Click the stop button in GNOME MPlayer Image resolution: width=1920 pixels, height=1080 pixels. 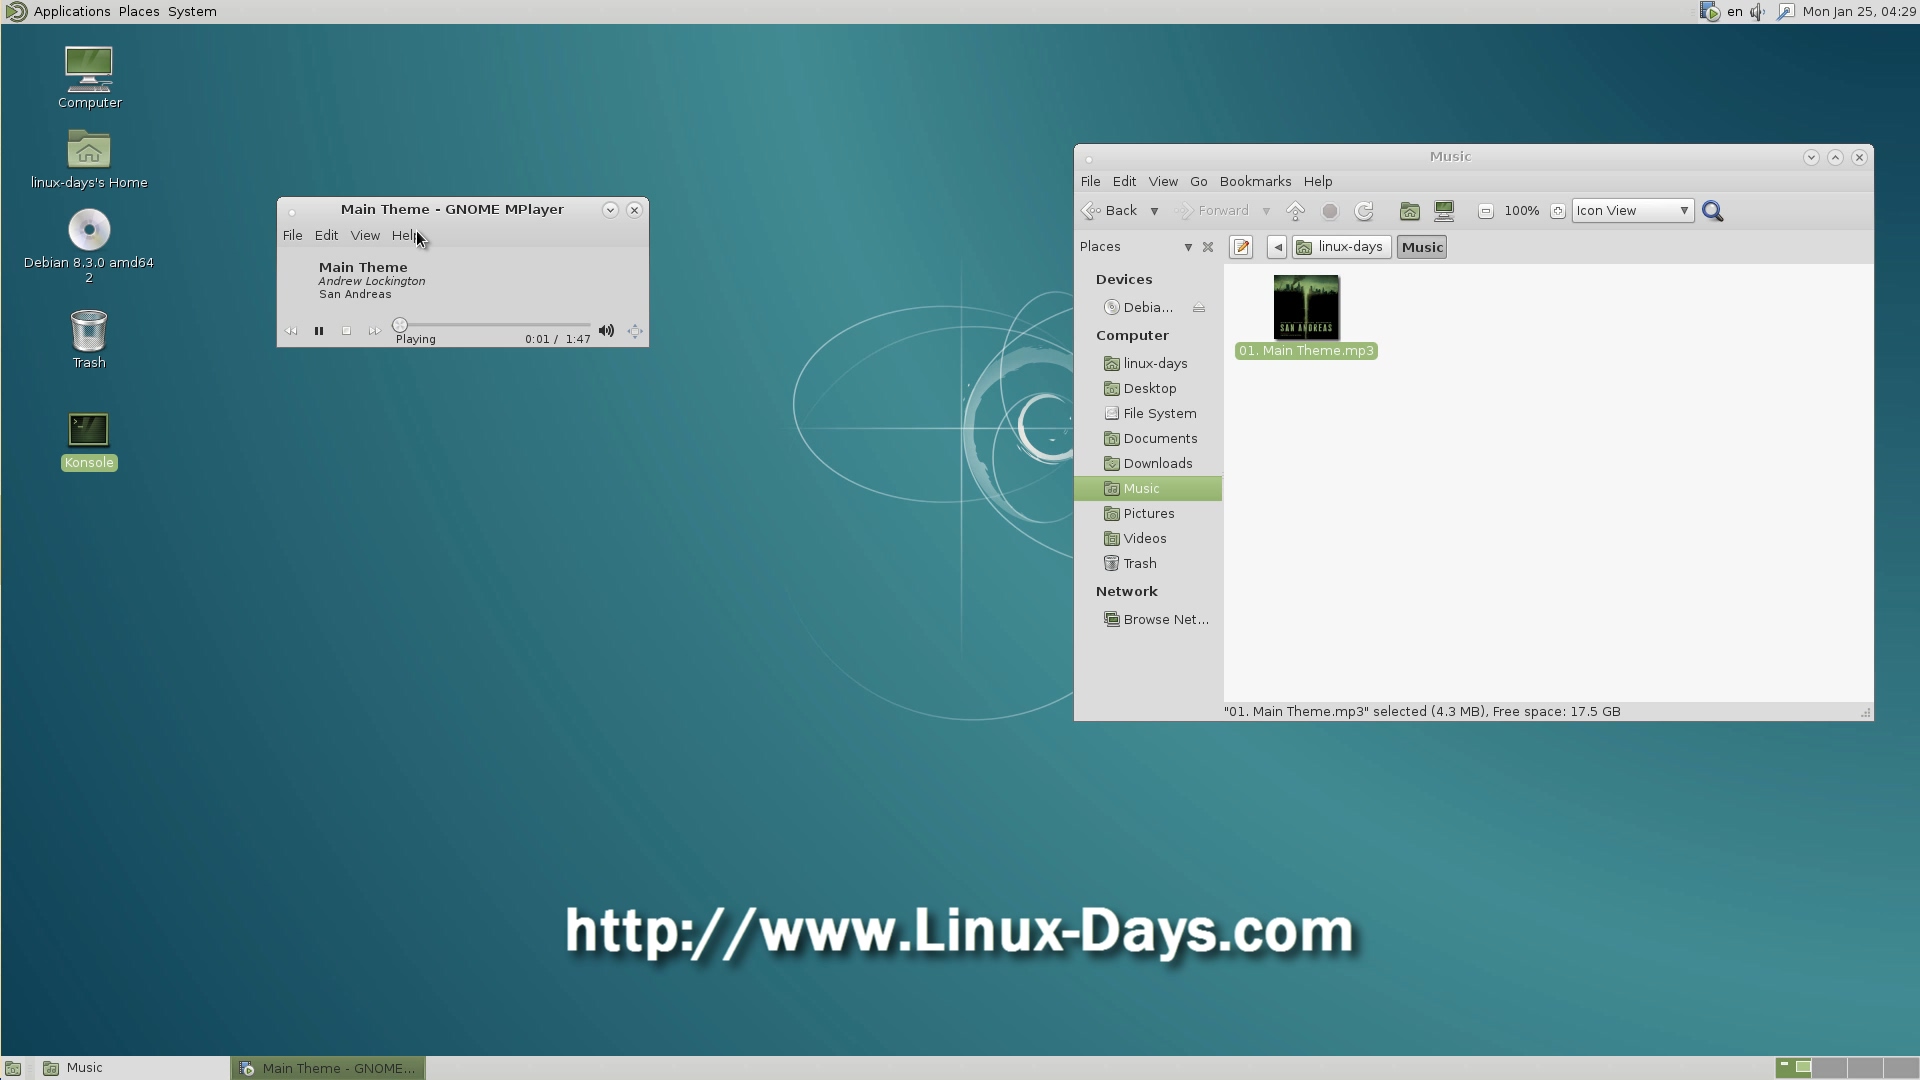(x=346, y=331)
